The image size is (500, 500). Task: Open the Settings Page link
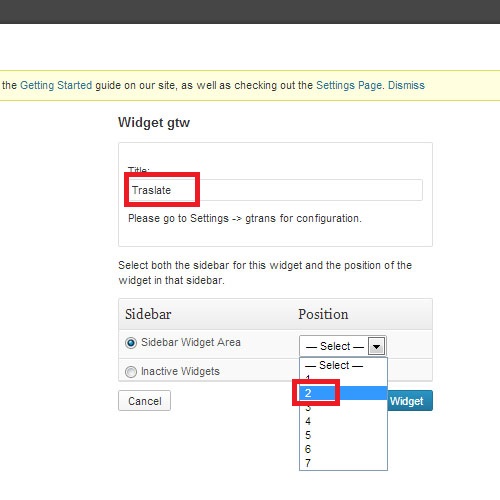[x=349, y=85]
